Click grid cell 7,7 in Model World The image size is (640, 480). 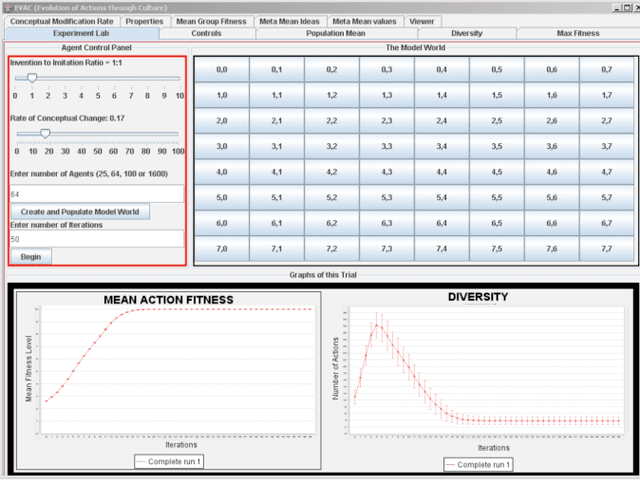click(606, 248)
